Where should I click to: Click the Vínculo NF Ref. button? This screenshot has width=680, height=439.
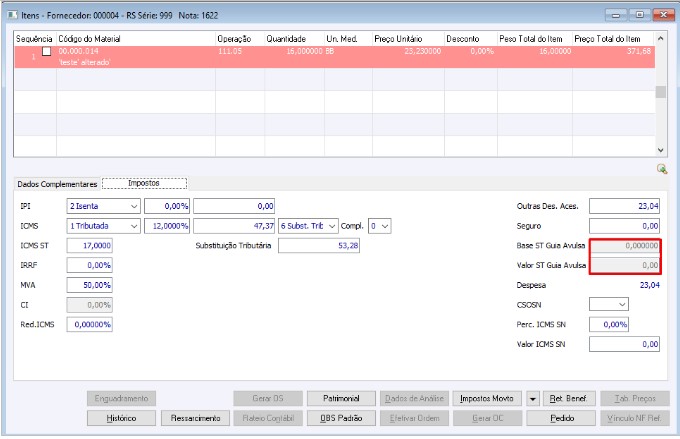tap(635, 418)
